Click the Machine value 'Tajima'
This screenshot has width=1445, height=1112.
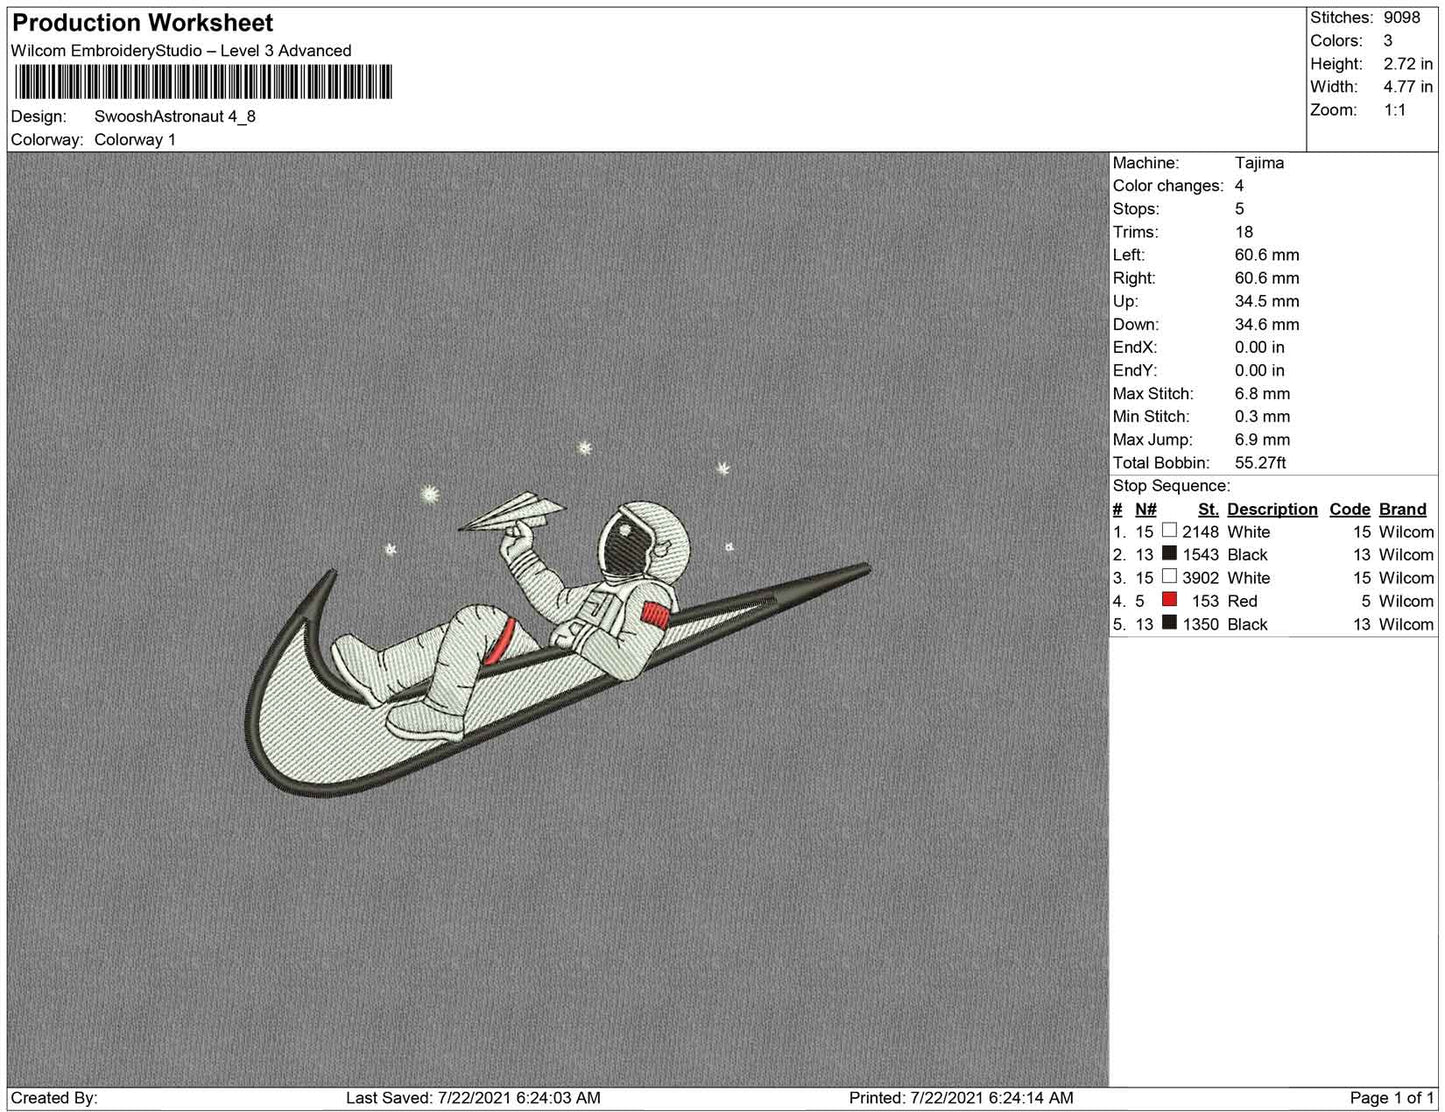(x=1259, y=163)
